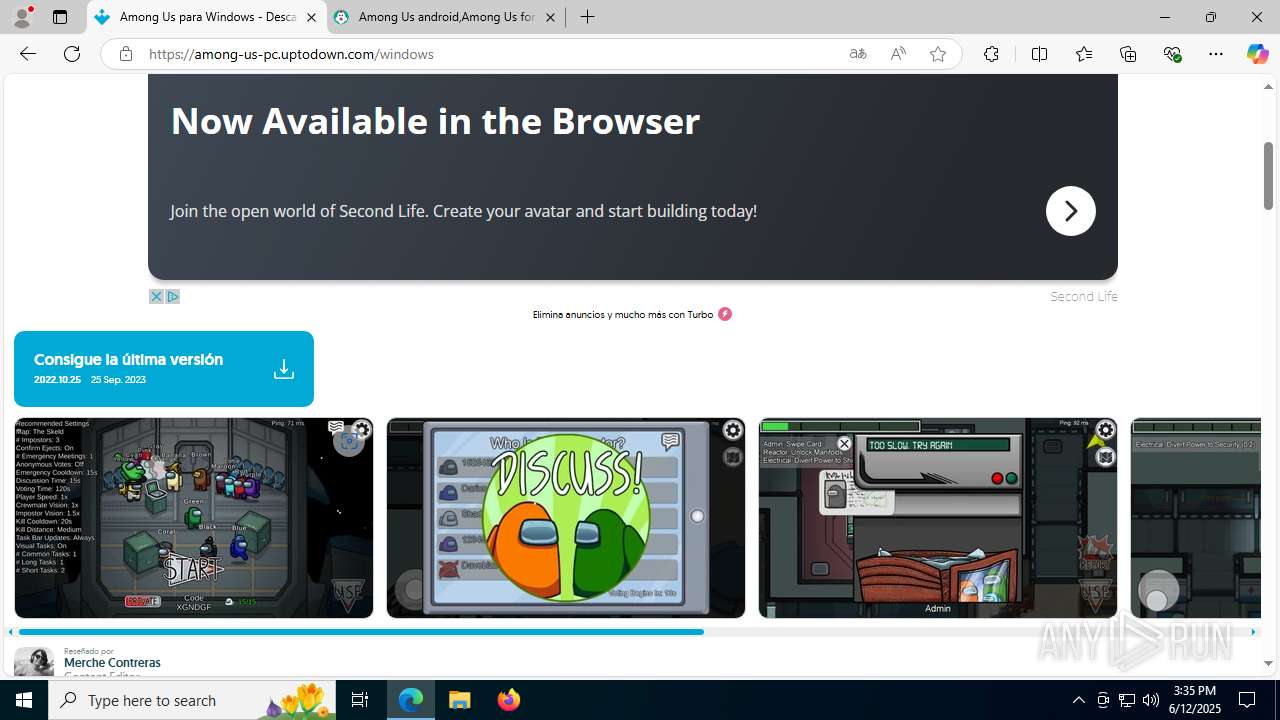Click 'Now Available in the Browser' headline
This screenshot has width=1280, height=720.
pyautogui.click(x=435, y=121)
